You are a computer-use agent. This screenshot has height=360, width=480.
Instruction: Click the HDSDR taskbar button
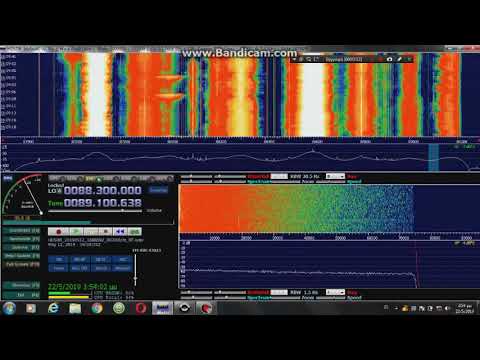pyautogui.click(x=163, y=308)
